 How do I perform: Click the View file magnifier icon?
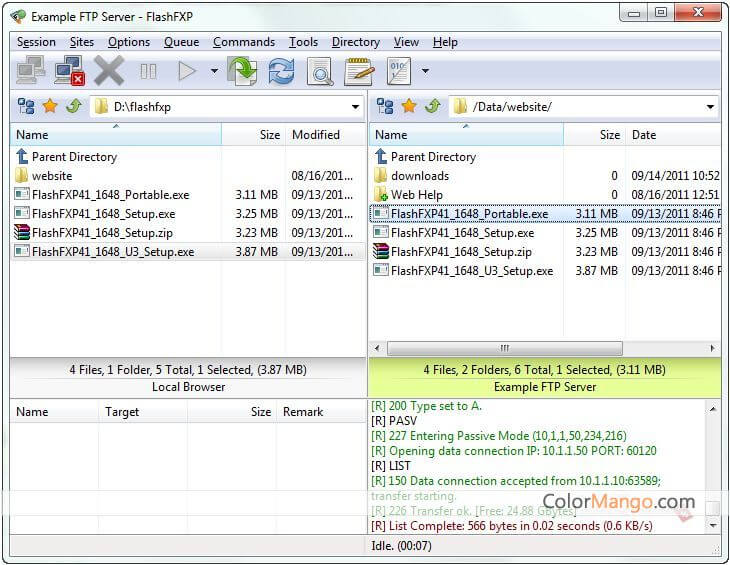[319, 71]
